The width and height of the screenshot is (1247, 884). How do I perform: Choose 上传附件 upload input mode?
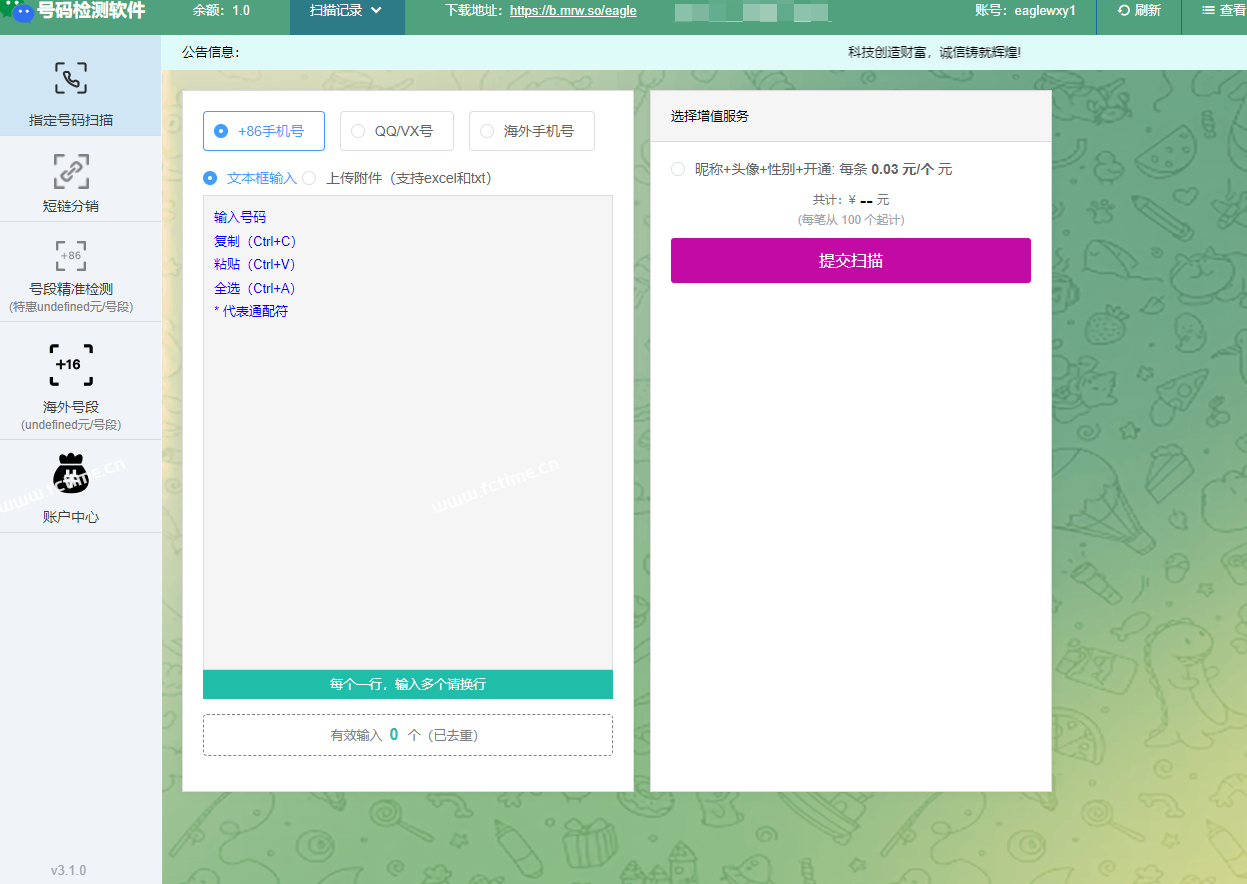(309, 178)
